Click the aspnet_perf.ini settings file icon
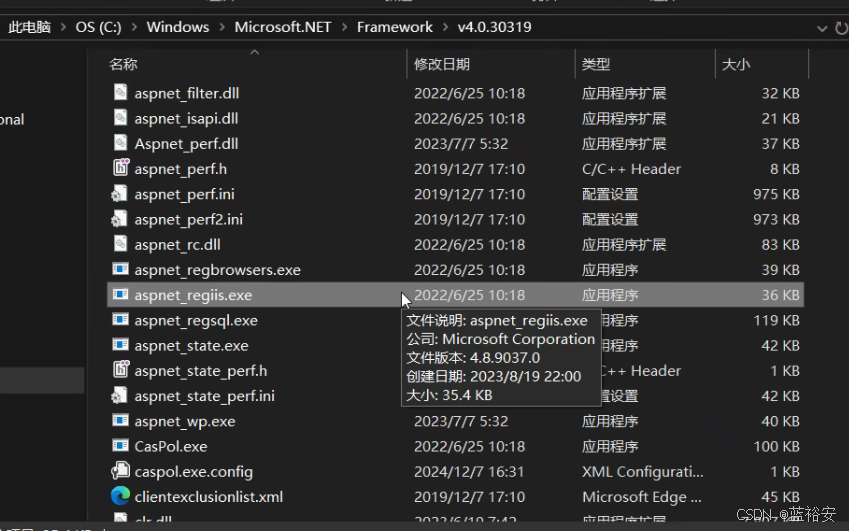Screen dimensions: 849x531 [x=119, y=194]
